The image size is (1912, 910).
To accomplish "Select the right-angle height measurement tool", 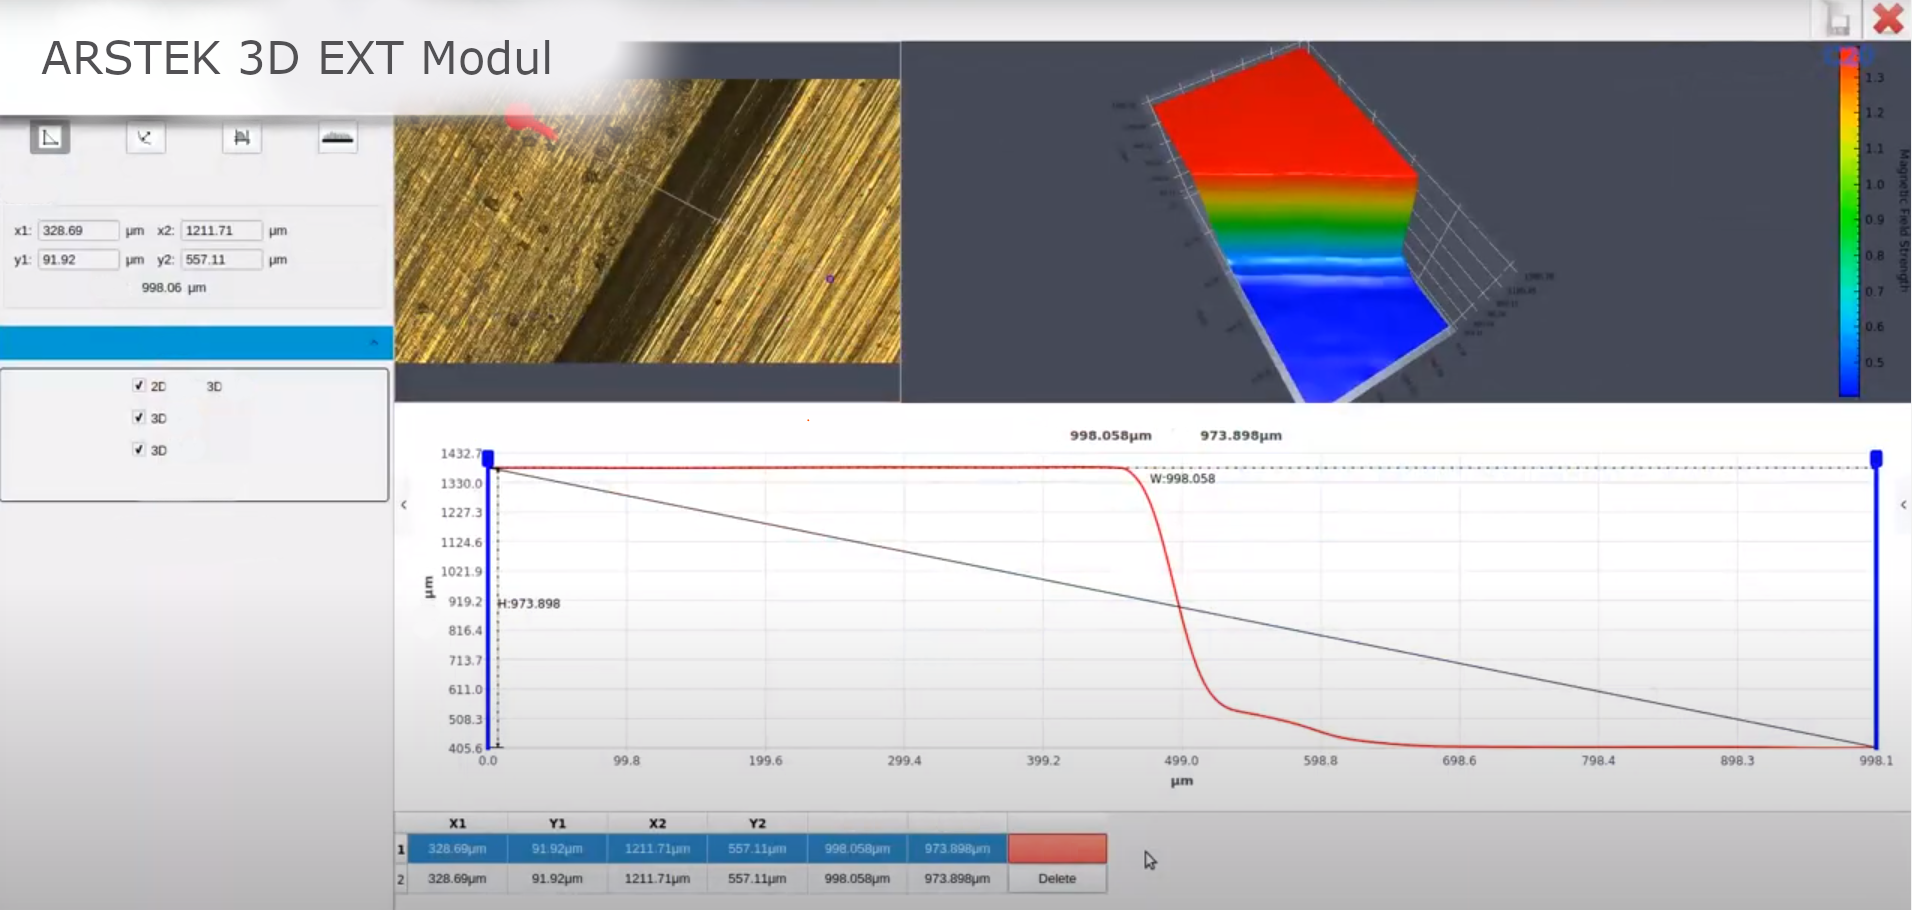I will coord(50,137).
